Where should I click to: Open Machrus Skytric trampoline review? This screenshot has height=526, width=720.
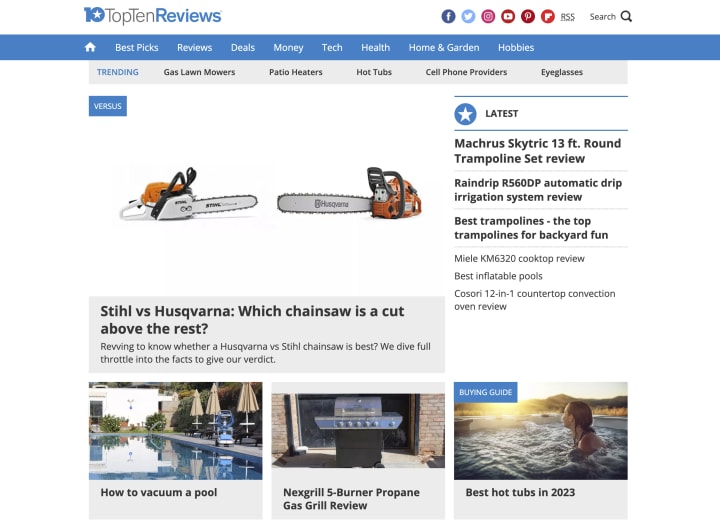click(x=537, y=151)
